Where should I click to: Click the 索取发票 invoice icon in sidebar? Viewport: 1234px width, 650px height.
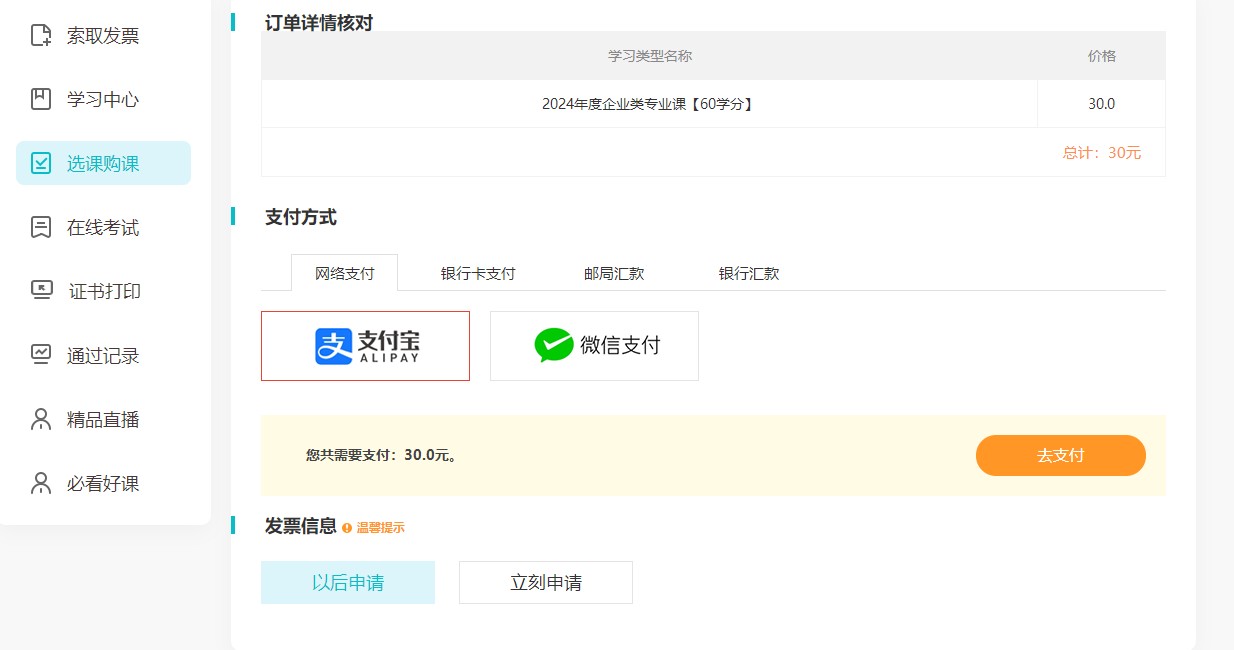pos(41,36)
